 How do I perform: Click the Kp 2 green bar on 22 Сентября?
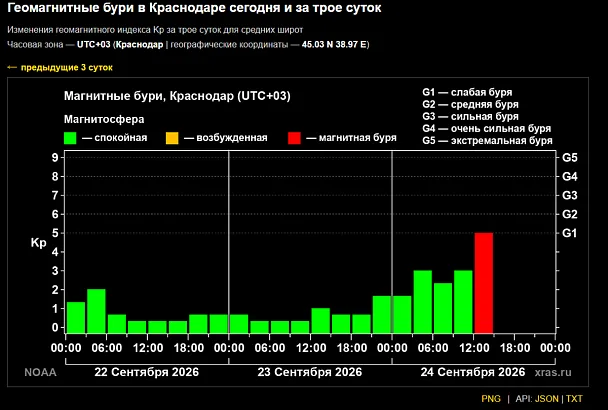tap(96, 311)
